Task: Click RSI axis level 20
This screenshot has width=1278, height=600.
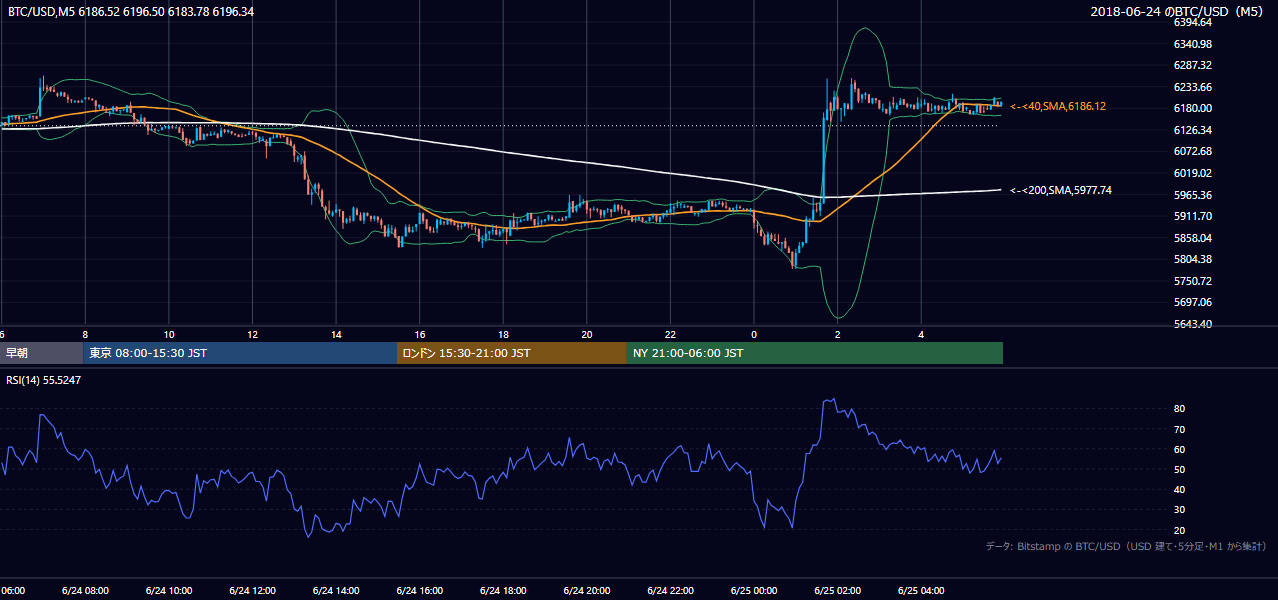Action: (1180, 530)
